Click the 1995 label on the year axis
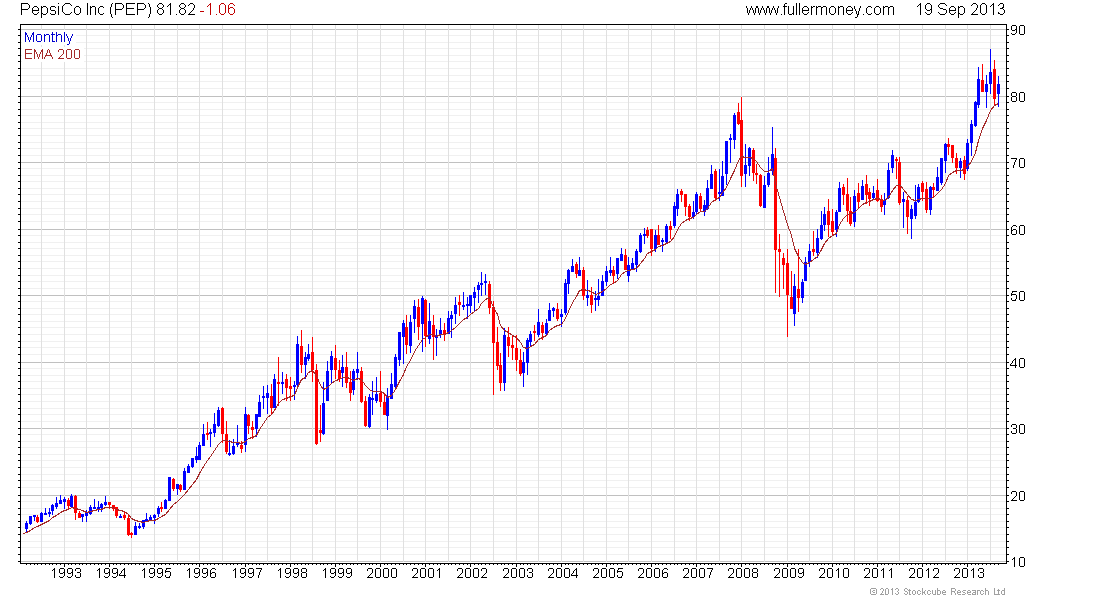 156,573
